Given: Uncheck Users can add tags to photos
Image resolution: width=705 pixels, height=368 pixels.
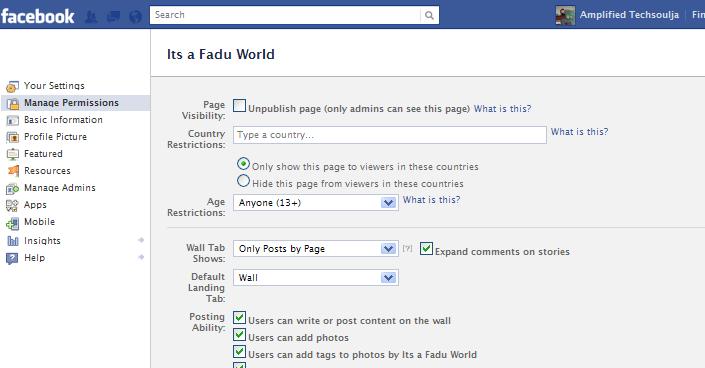Looking at the screenshot, I should (x=240, y=352).
